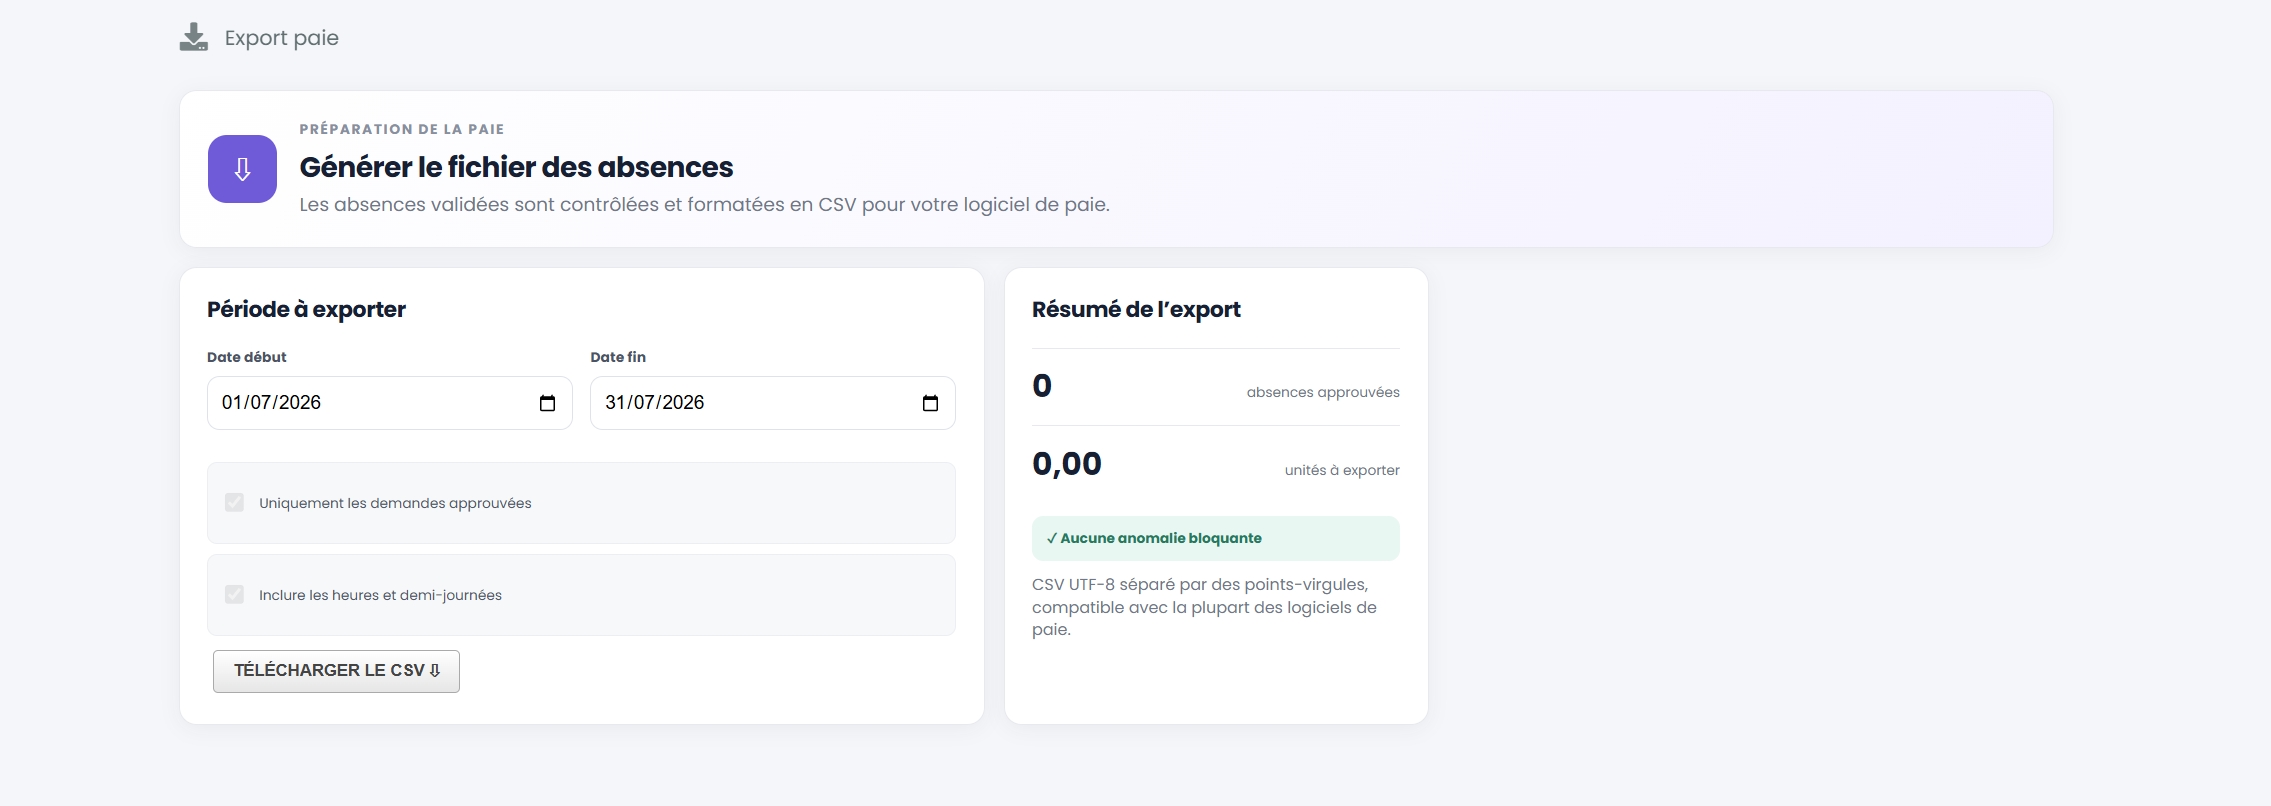Click the Préparation de la paie label
Viewport: 2271px width, 806px height.
point(401,129)
